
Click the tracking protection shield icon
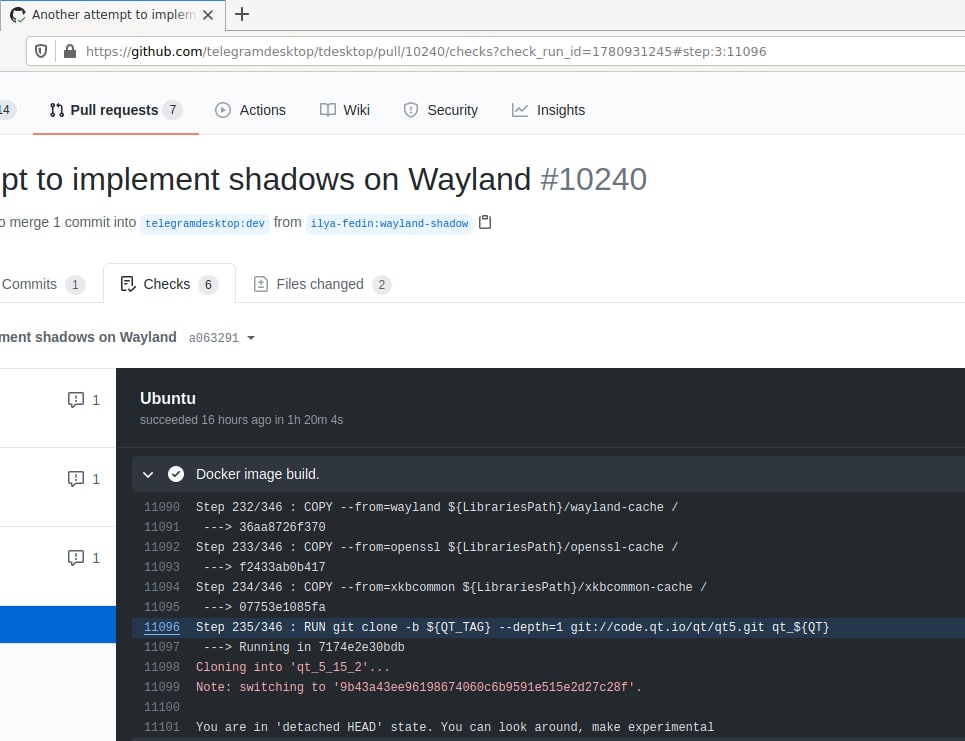[x=41, y=51]
